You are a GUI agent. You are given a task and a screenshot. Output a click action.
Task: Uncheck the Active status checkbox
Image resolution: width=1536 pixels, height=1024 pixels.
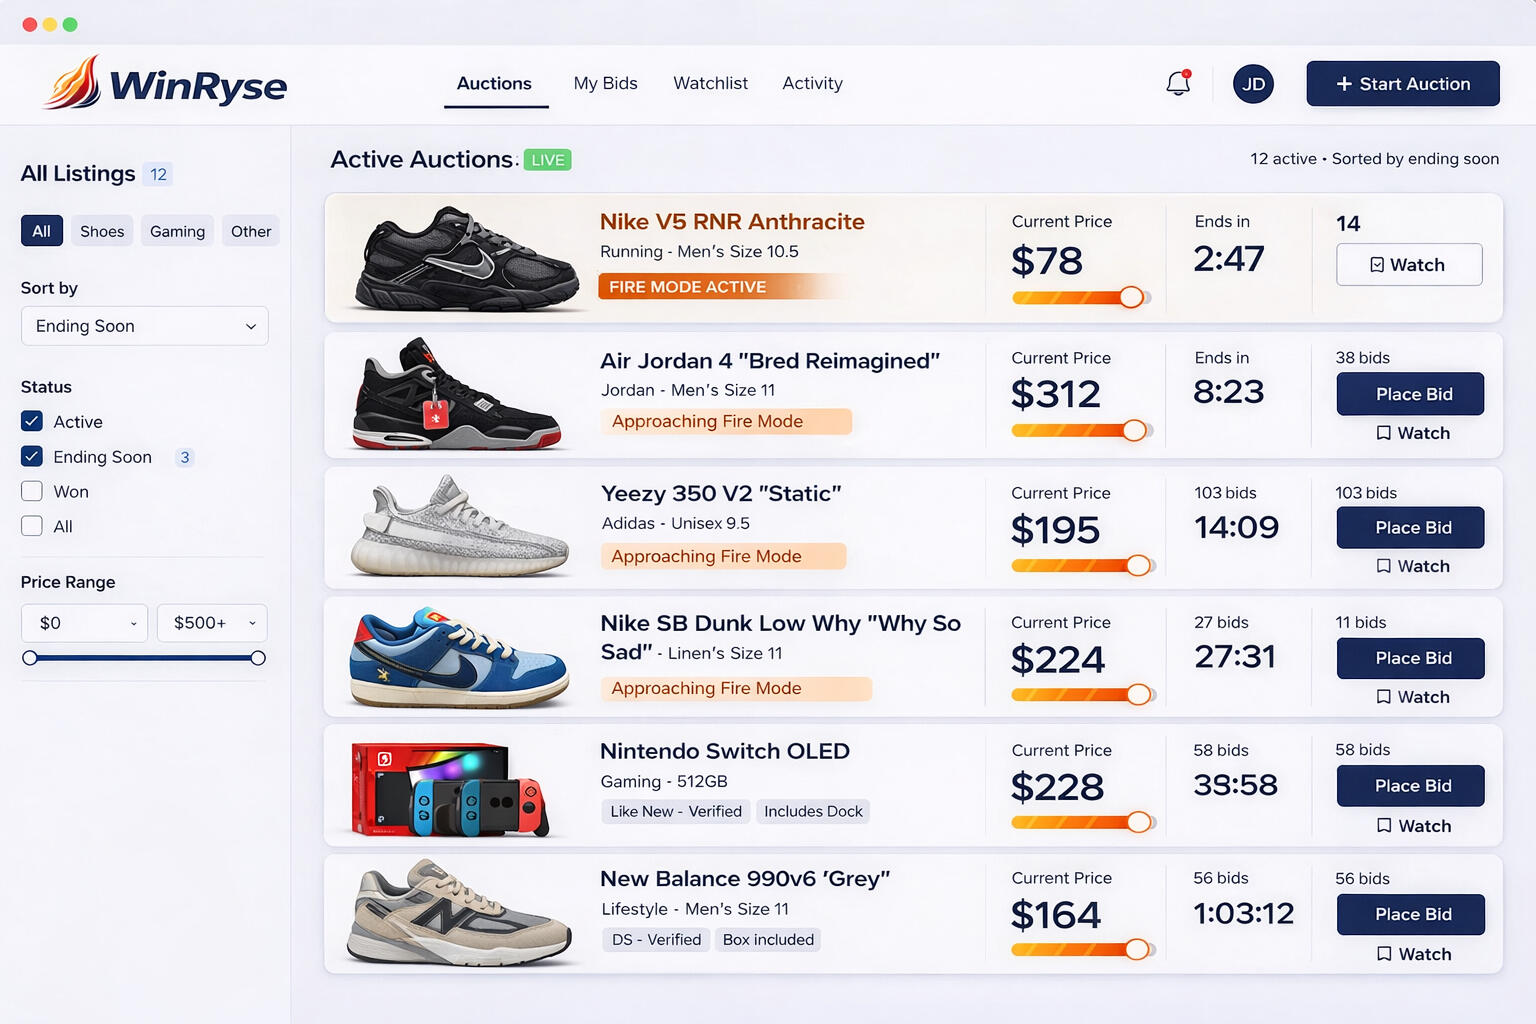(x=32, y=422)
